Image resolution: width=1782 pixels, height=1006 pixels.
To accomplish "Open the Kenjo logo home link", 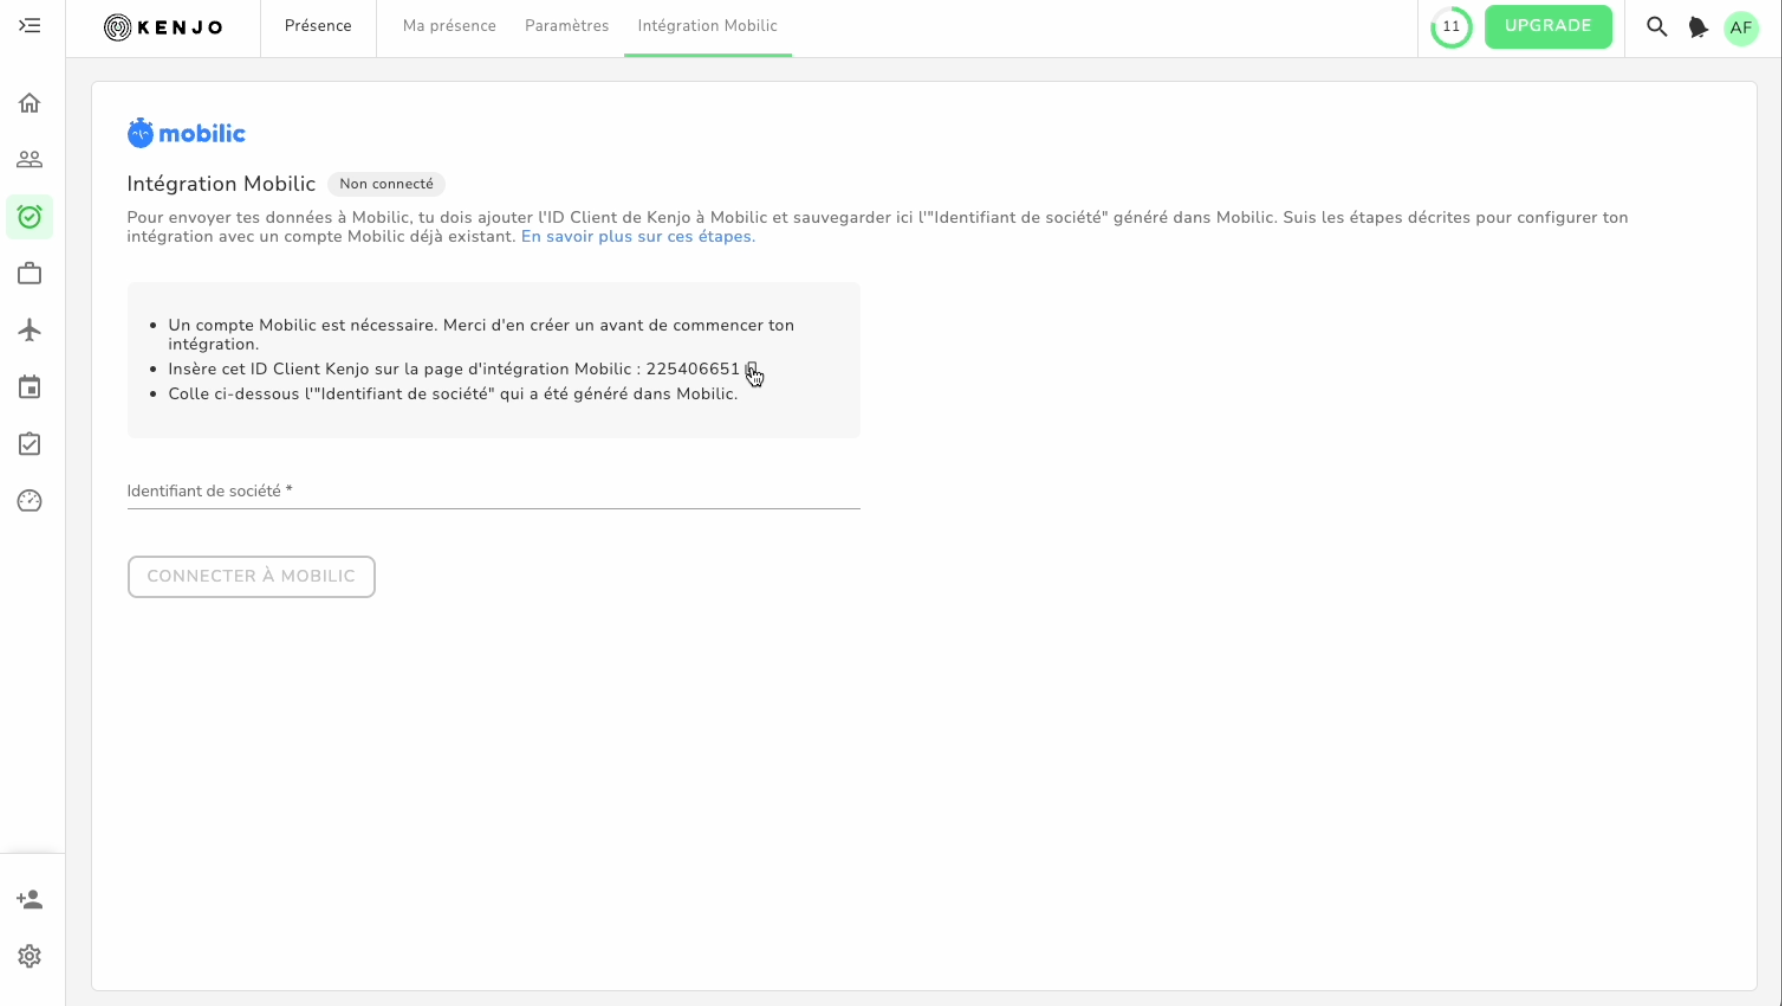I will [x=163, y=27].
